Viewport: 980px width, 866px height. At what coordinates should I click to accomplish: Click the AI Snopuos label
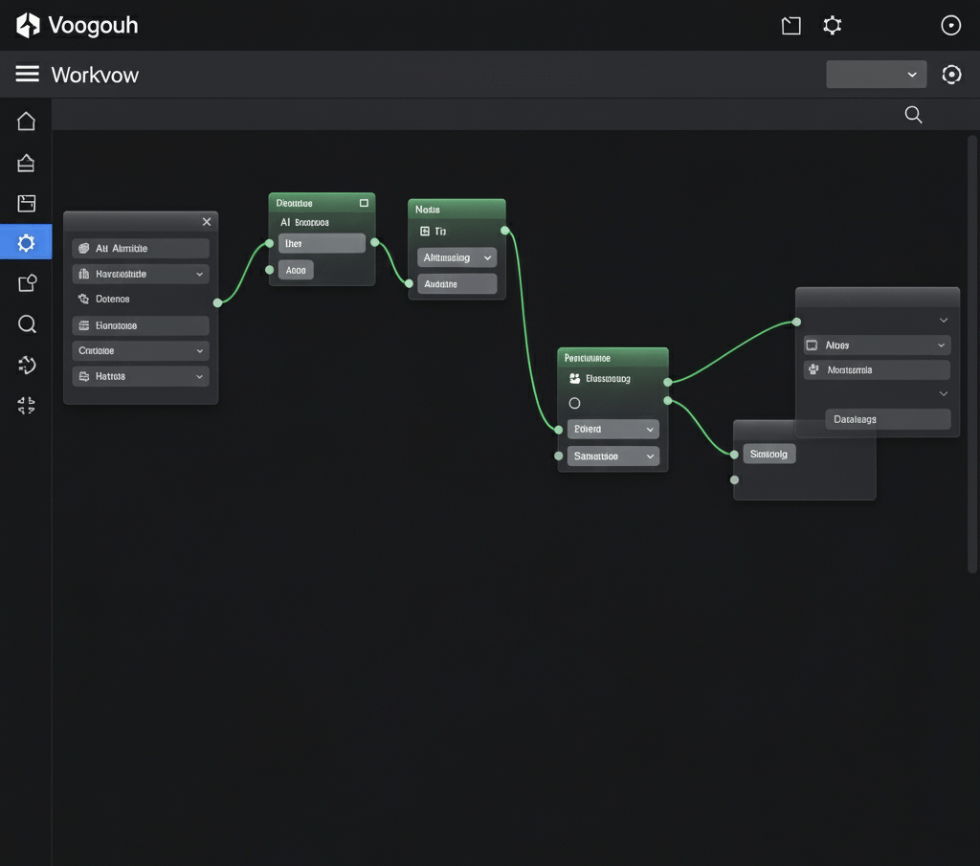(304, 222)
